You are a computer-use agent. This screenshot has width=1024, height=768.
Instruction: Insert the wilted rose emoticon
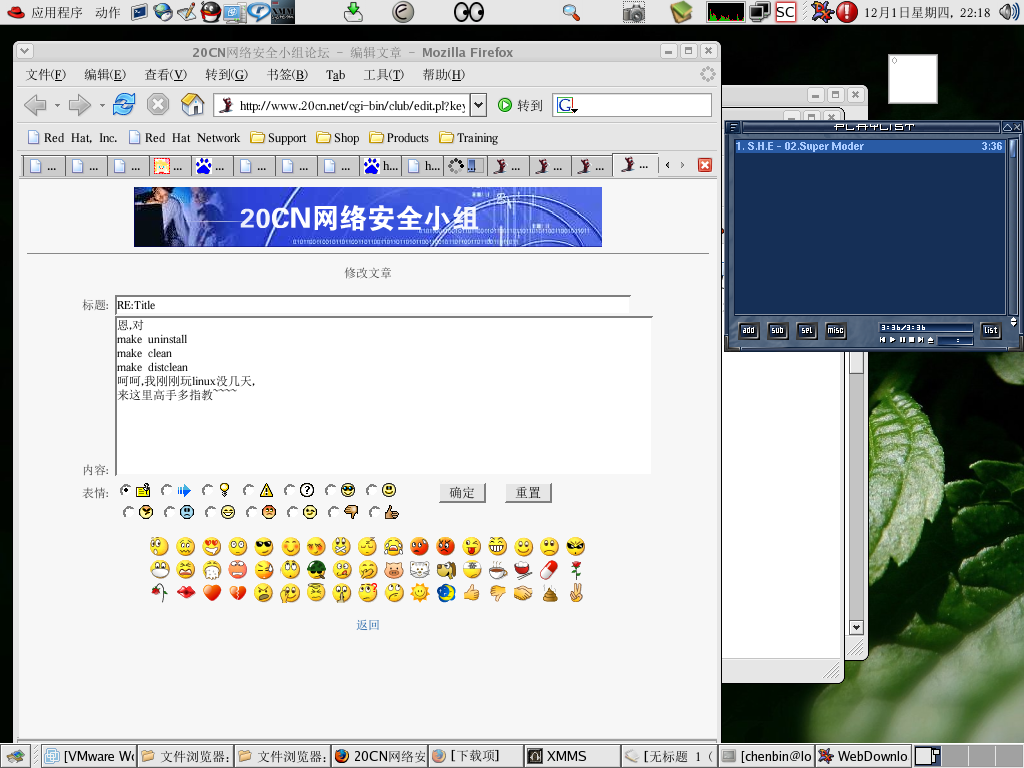tap(159, 593)
